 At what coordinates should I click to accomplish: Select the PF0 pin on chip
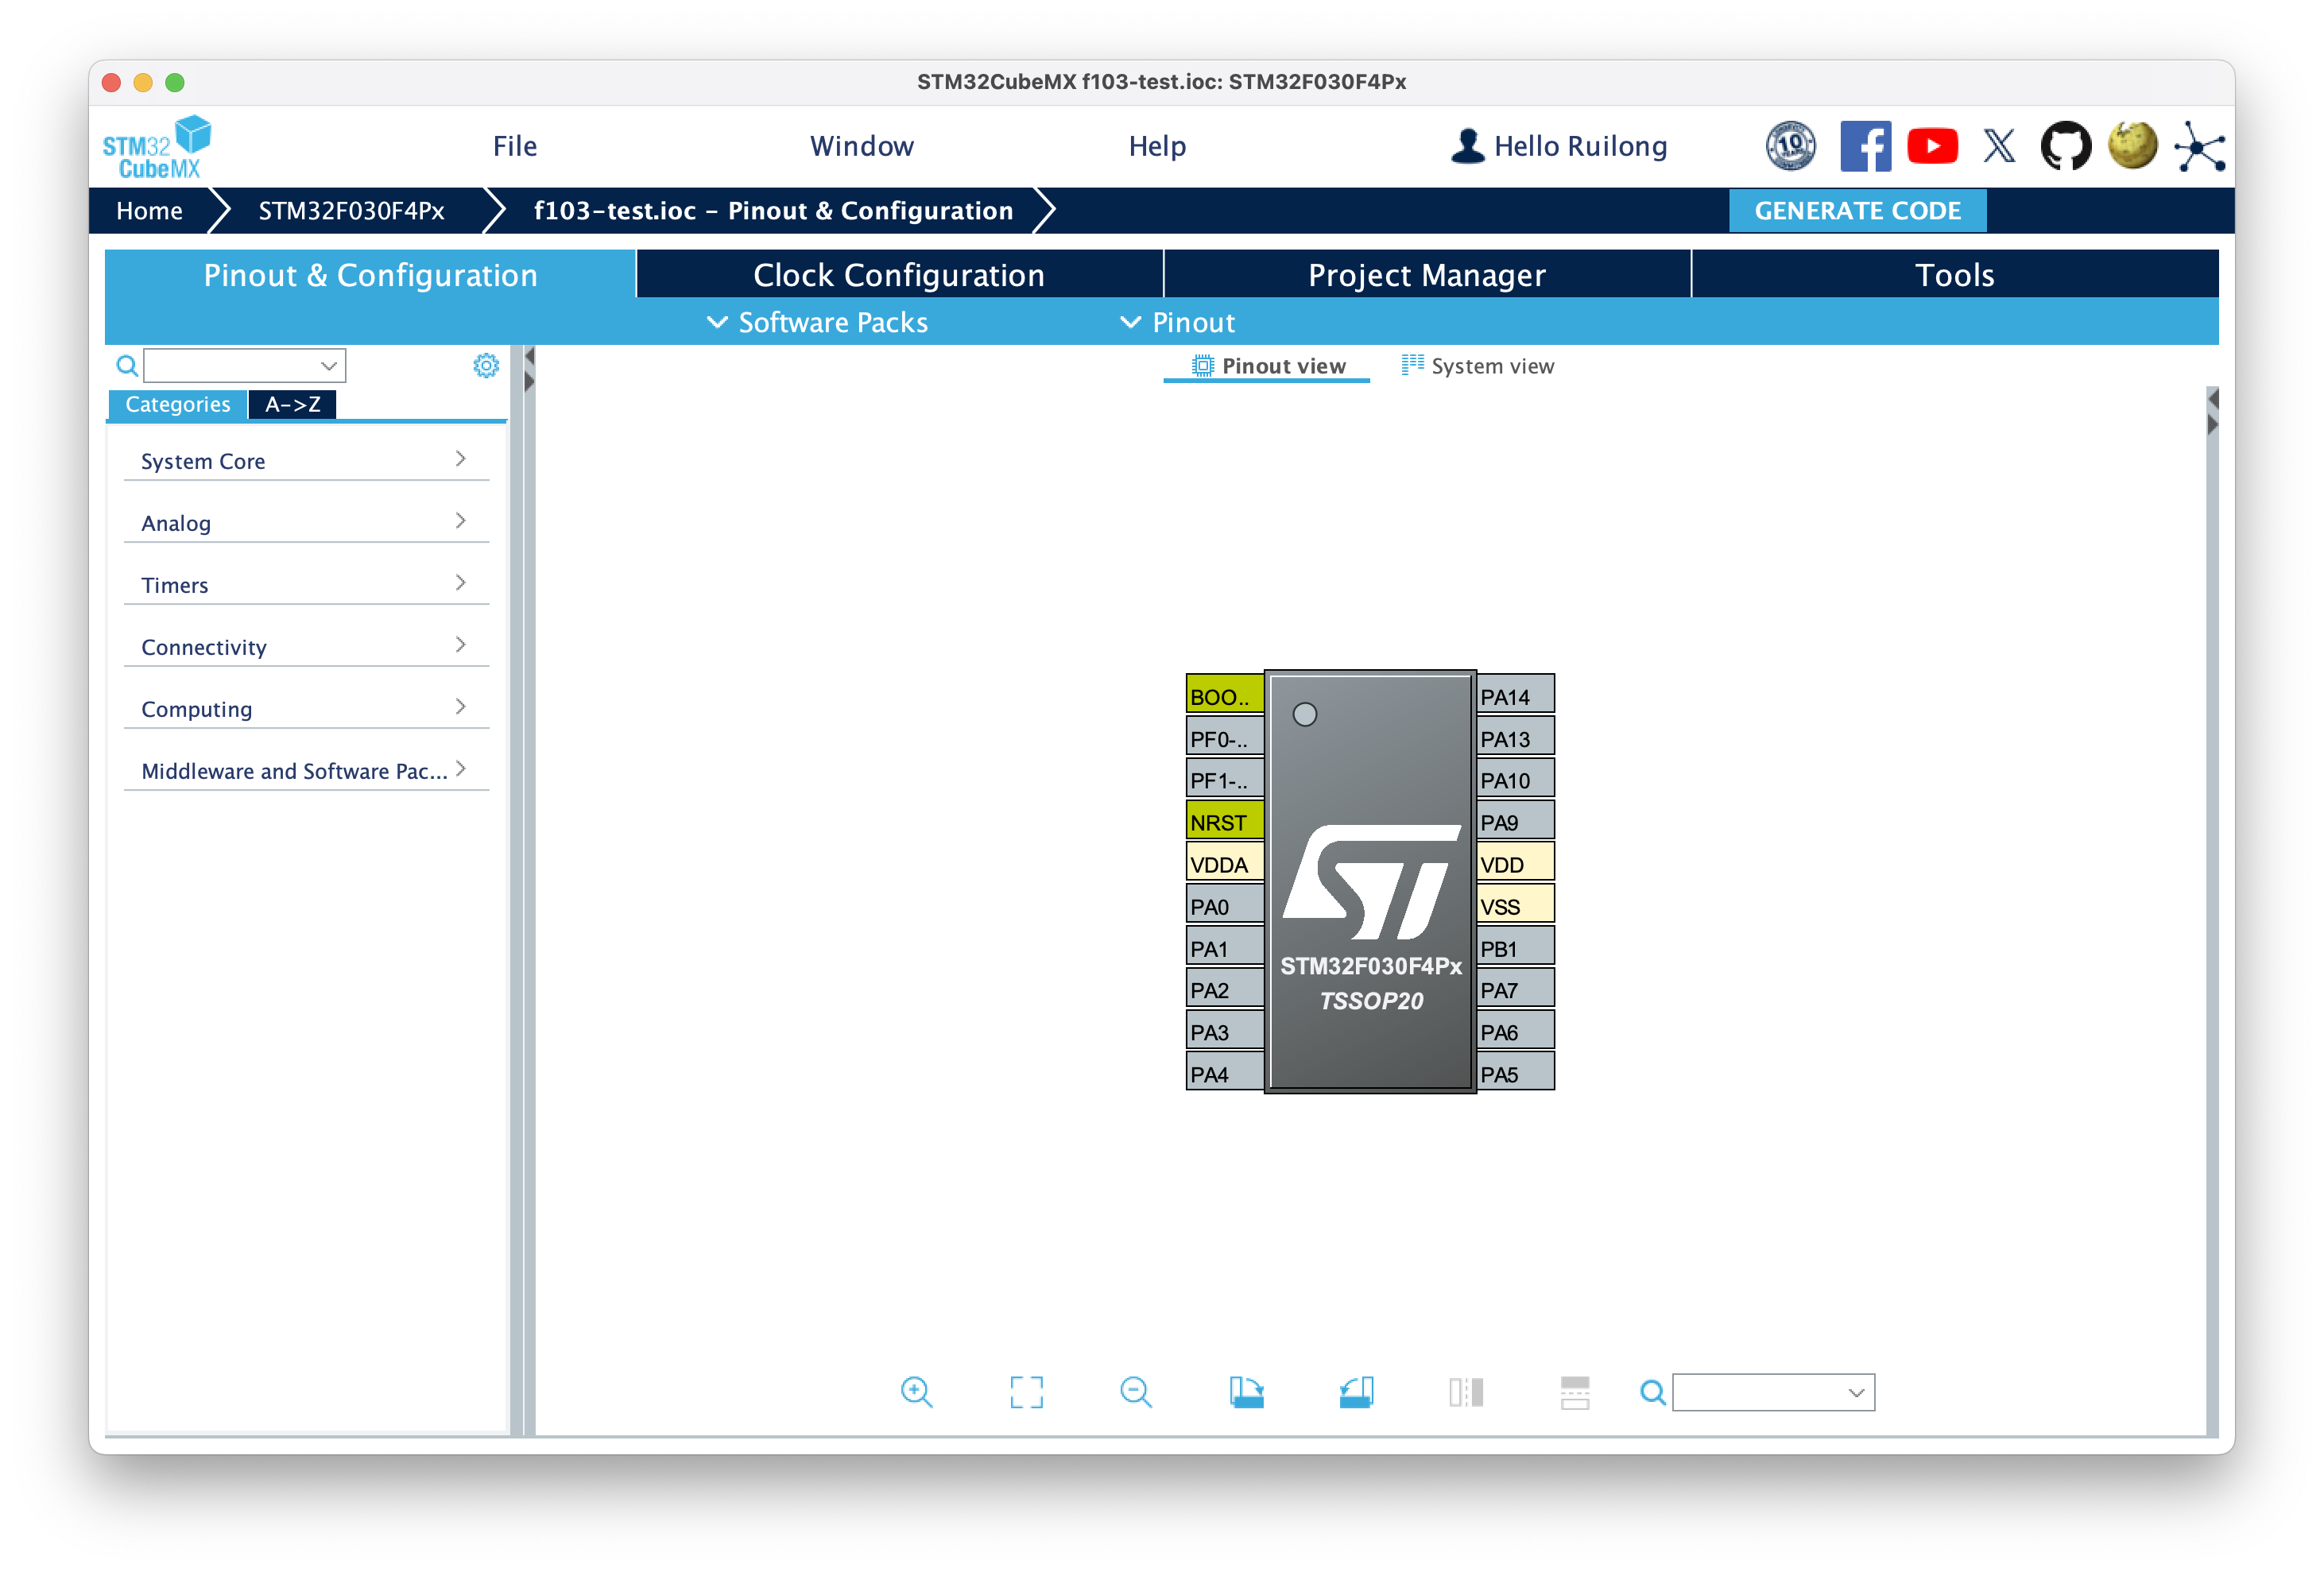click(x=1225, y=737)
